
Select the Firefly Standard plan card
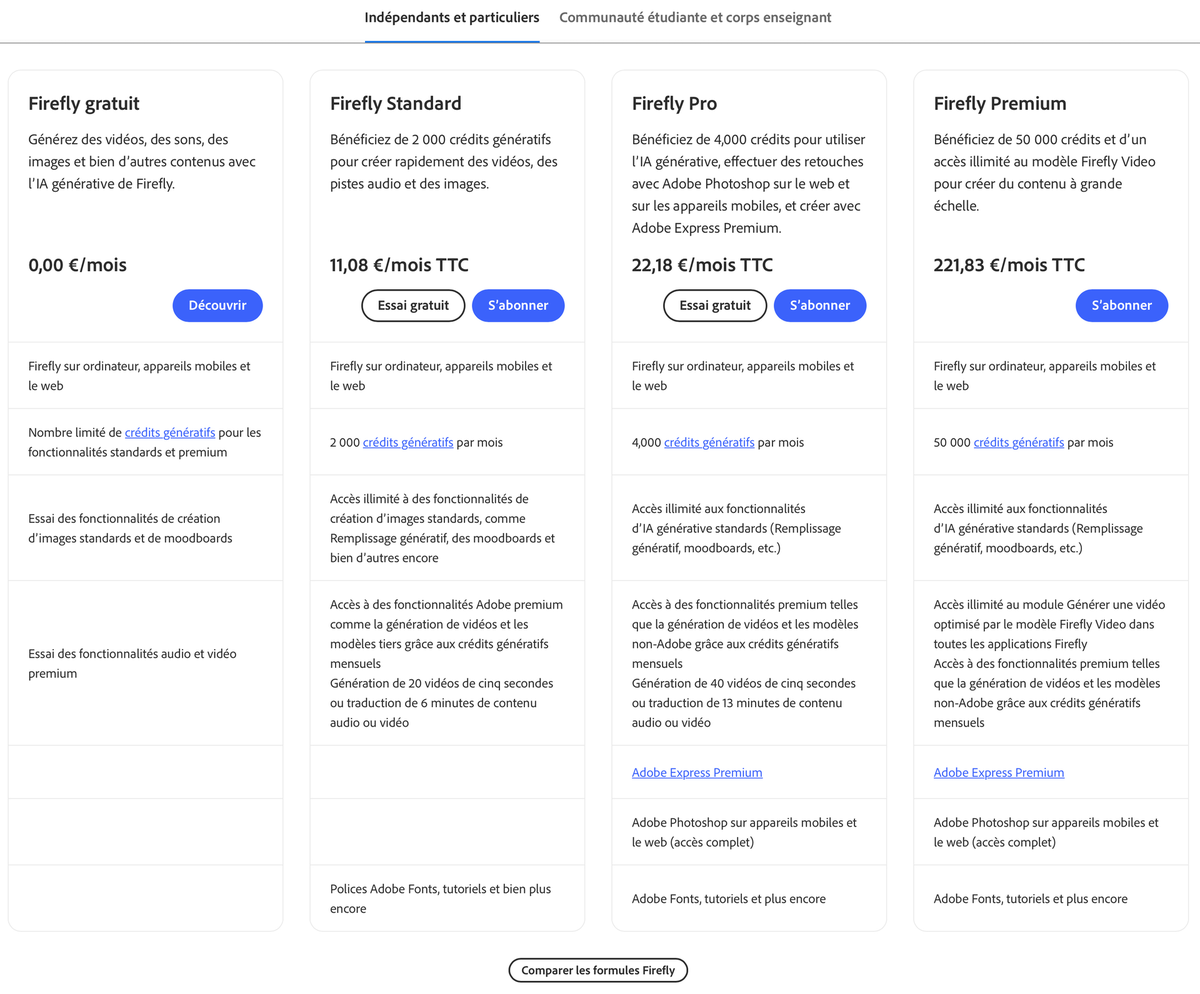tap(447, 103)
